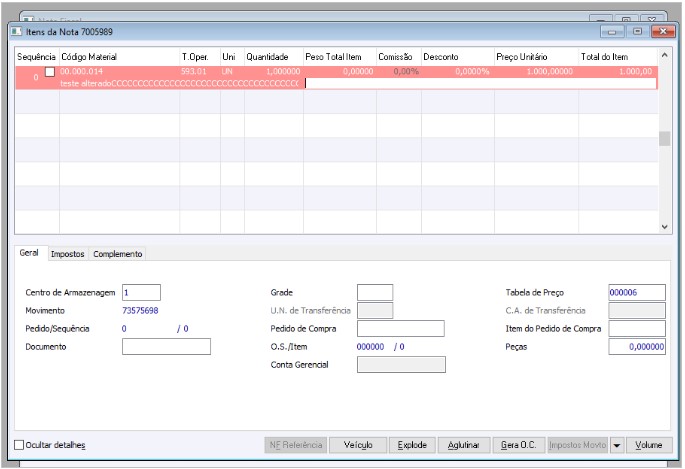The width and height of the screenshot is (685, 469).
Task: Maximize the Itens da Nota window
Action: 637,31
